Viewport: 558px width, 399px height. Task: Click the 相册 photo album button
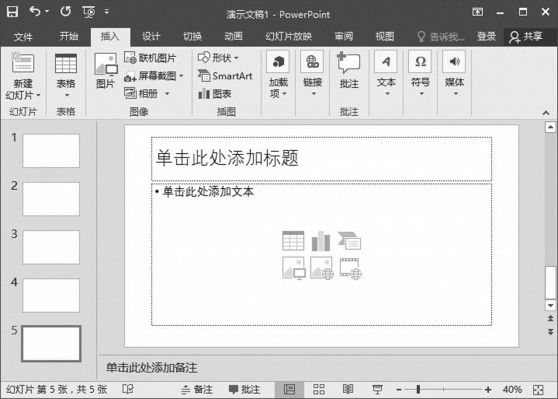141,94
